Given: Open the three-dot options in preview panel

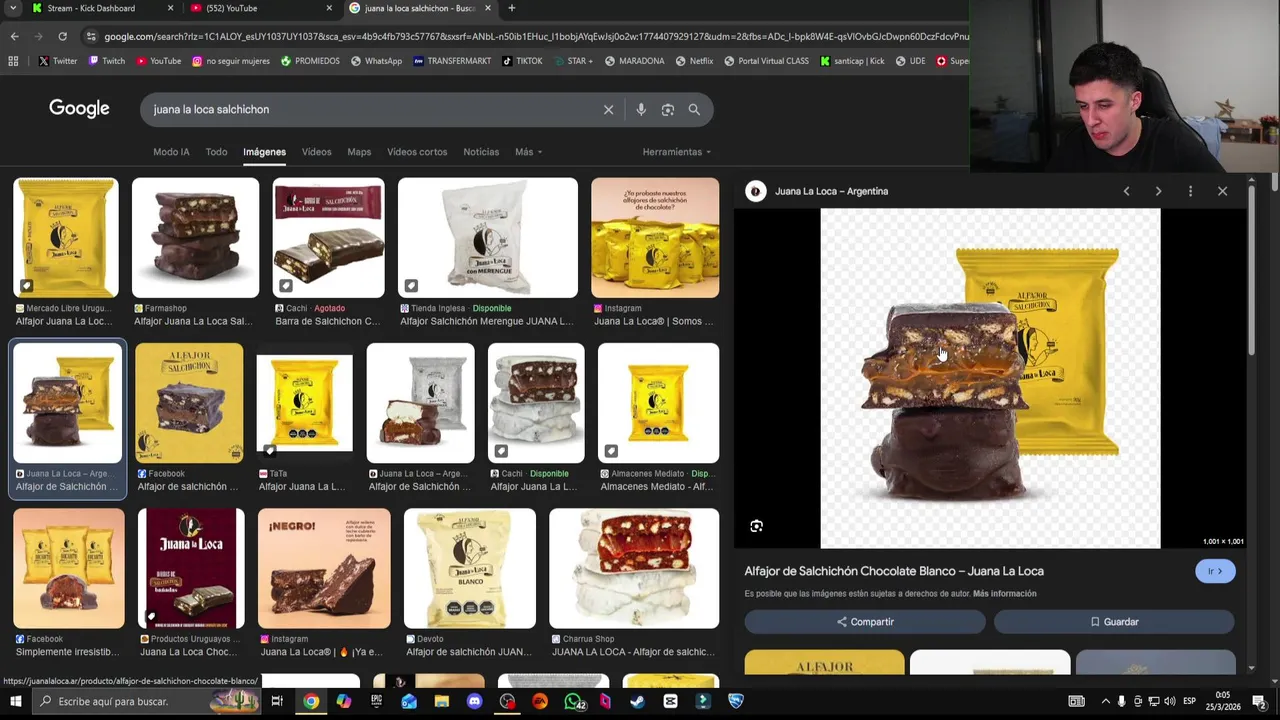Looking at the screenshot, I should click(x=1190, y=191).
